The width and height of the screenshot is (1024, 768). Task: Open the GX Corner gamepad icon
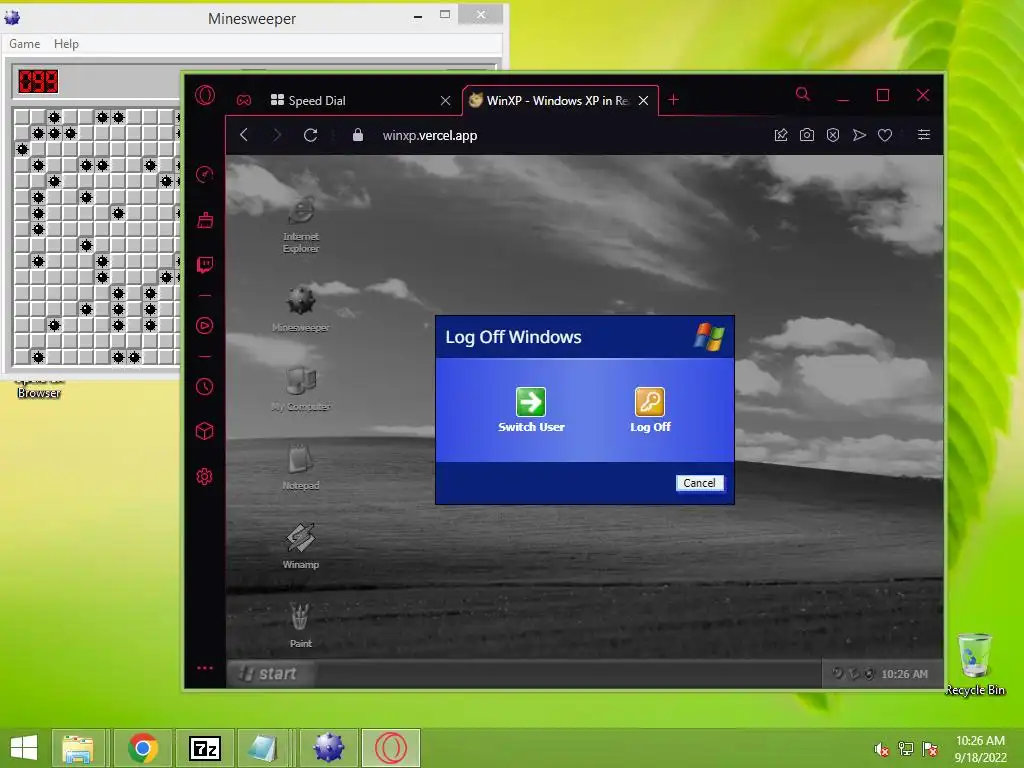coord(244,101)
